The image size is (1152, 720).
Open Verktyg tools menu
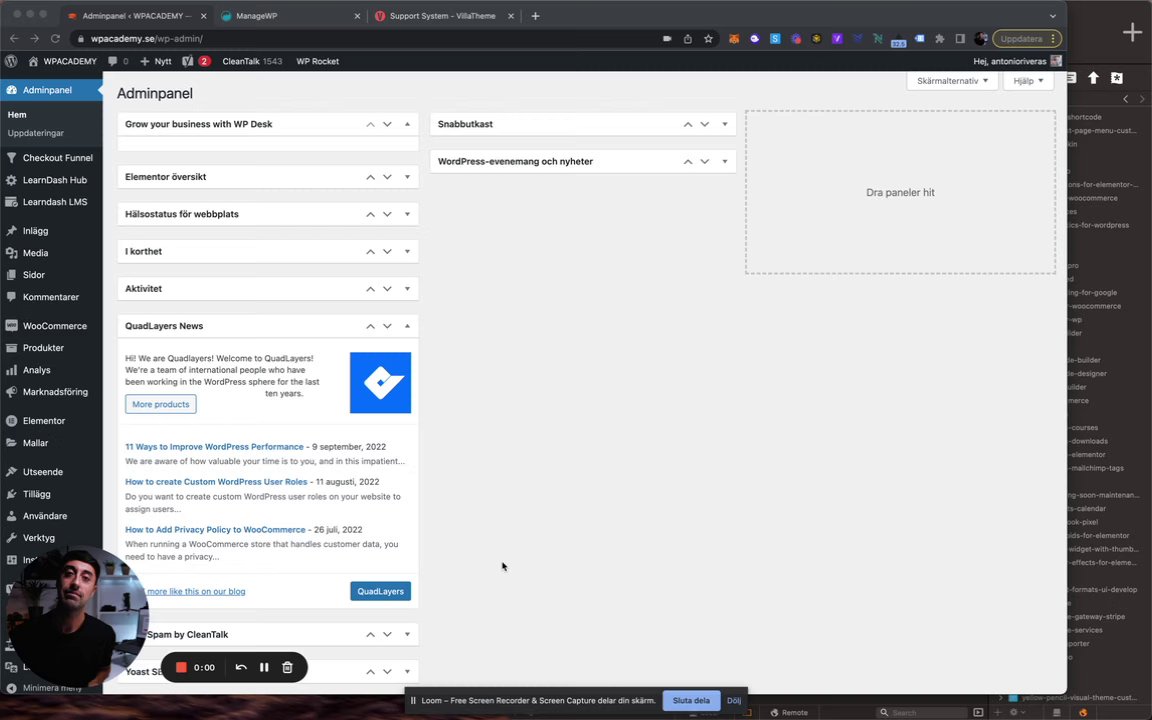tap(51, 538)
